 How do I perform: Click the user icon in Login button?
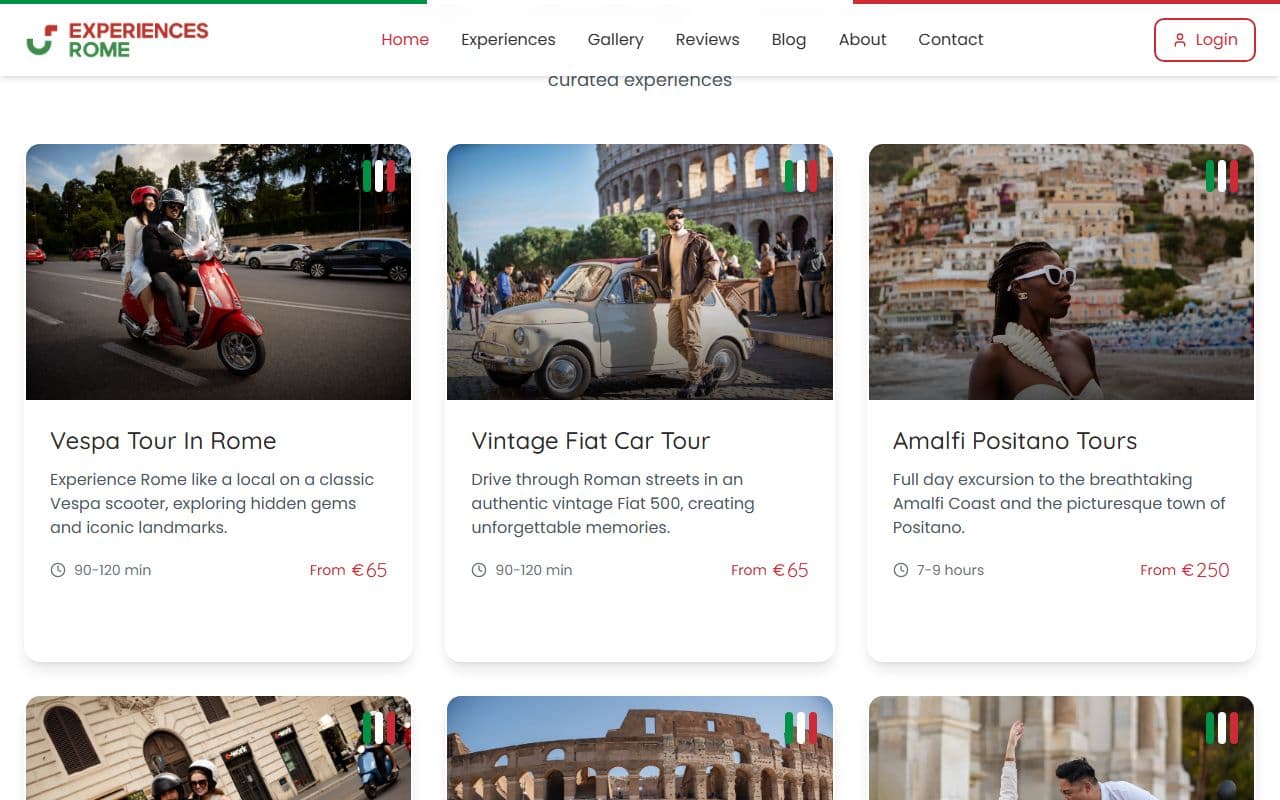(1180, 40)
